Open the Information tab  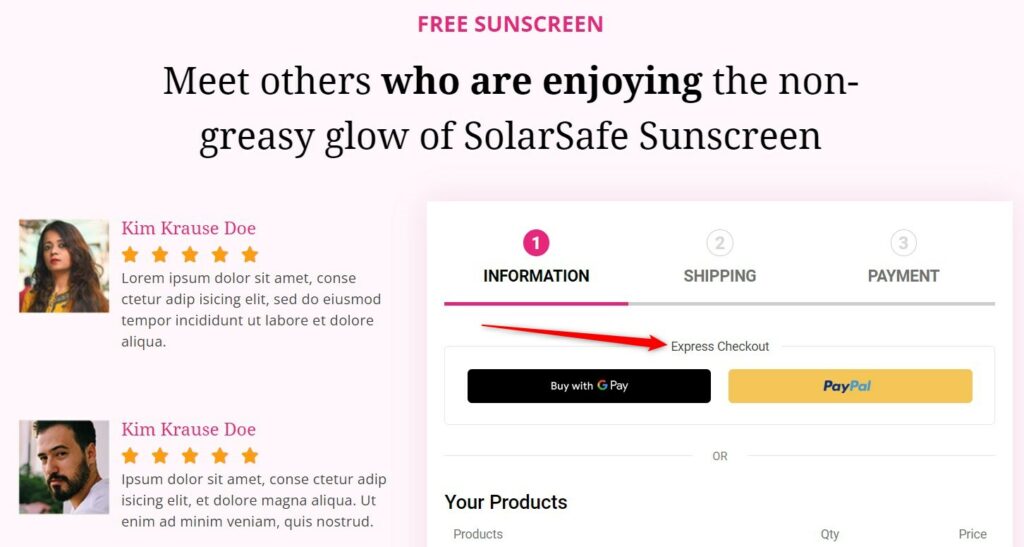coord(536,276)
